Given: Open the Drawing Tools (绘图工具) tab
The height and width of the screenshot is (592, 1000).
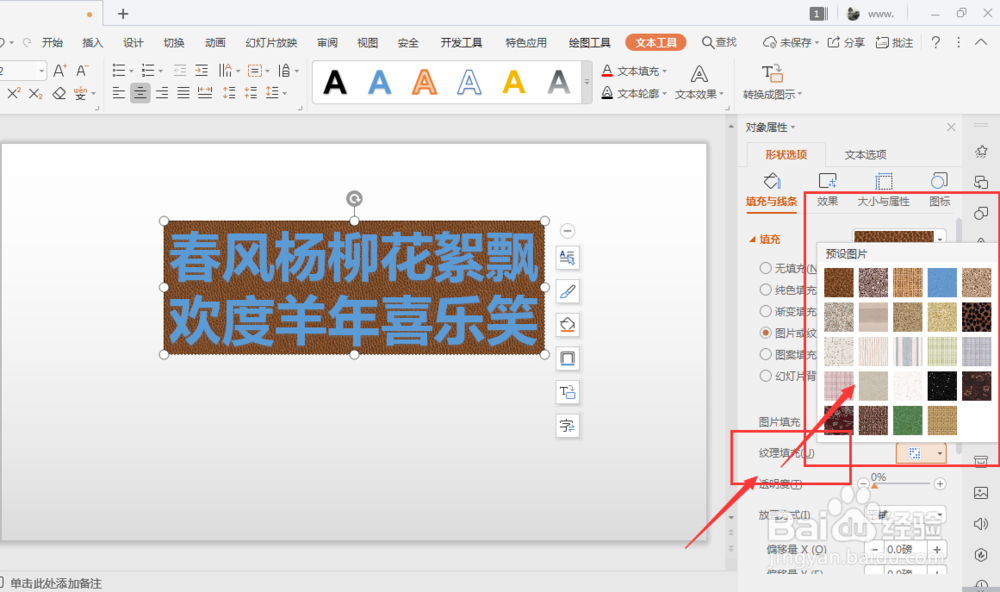Looking at the screenshot, I should click(x=589, y=43).
